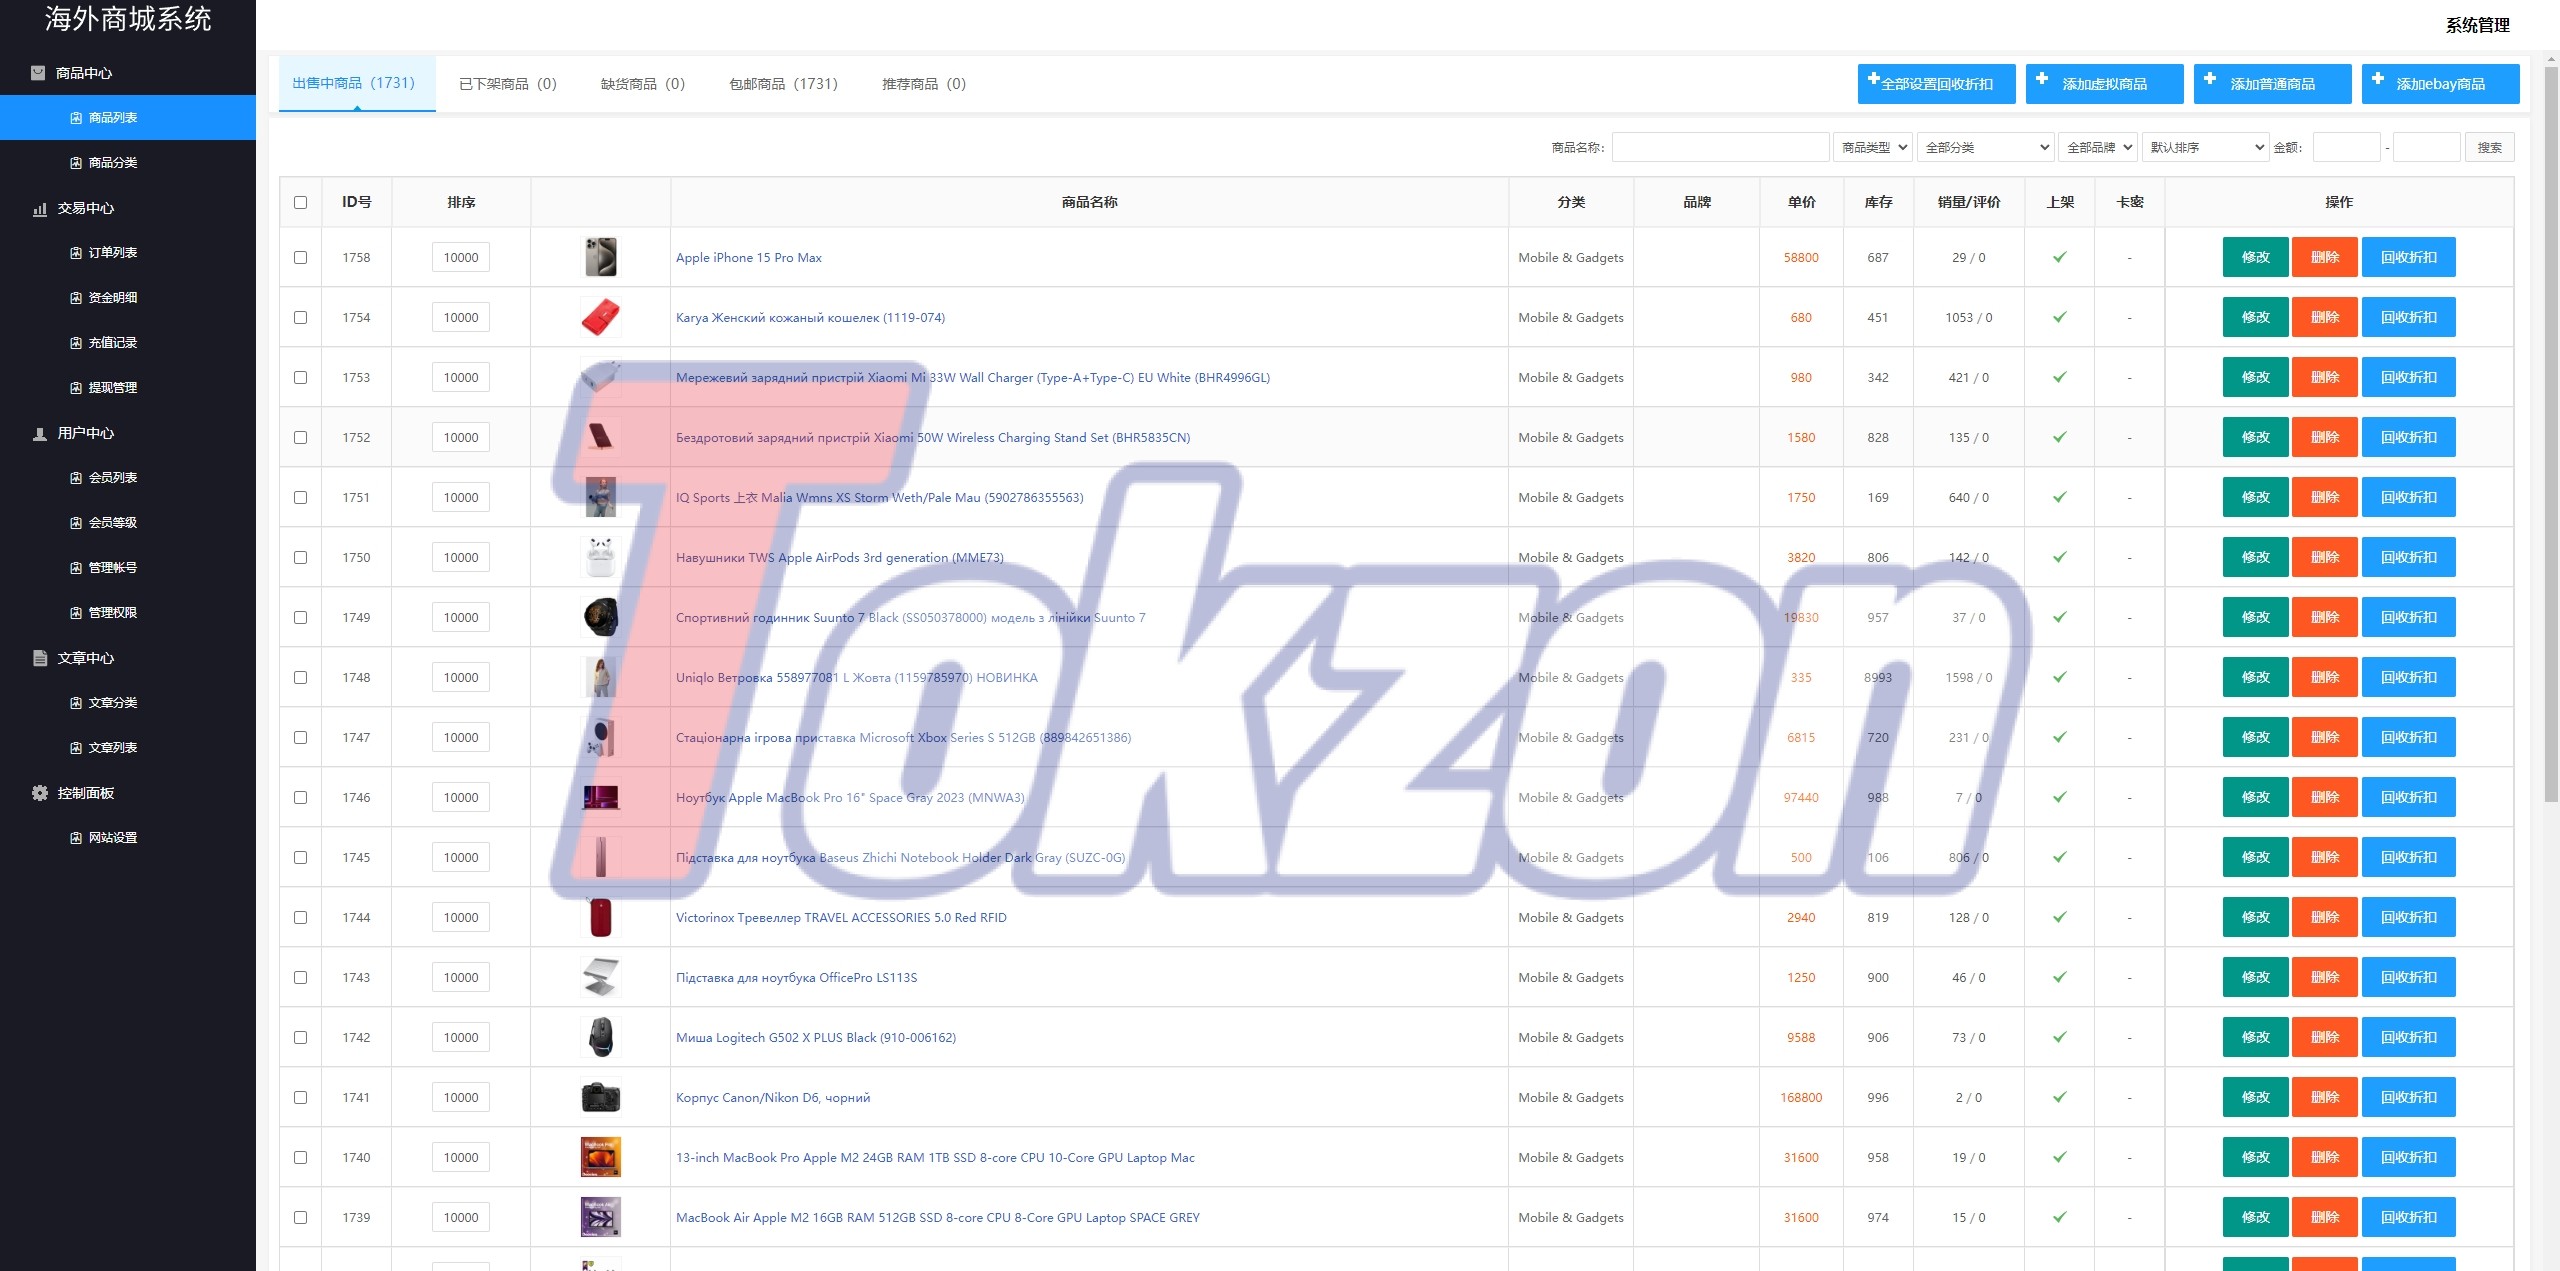This screenshot has width=2560, height=1271.
Task: Click the 文章中心 document icon
Action: click(x=40, y=658)
